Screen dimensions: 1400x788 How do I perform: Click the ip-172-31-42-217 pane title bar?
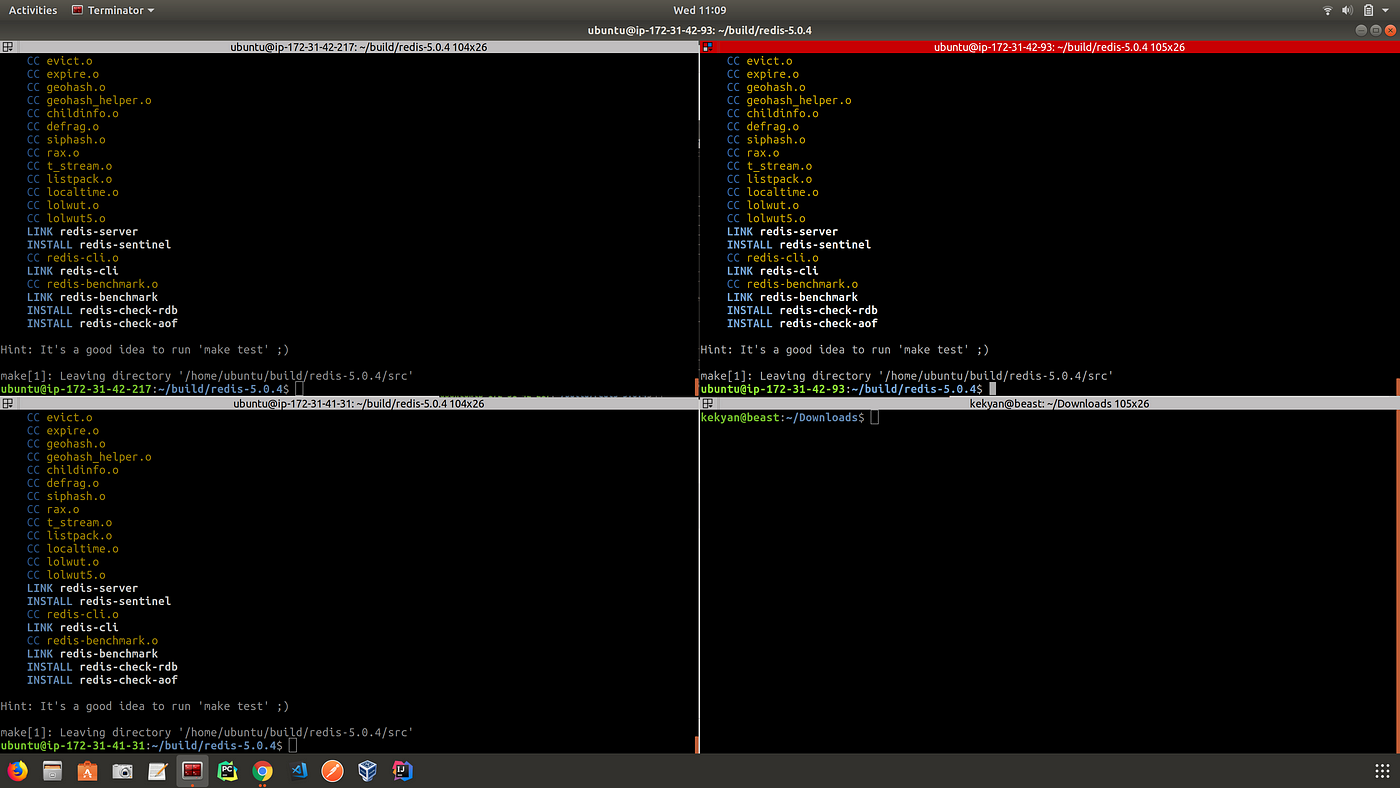tap(349, 47)
